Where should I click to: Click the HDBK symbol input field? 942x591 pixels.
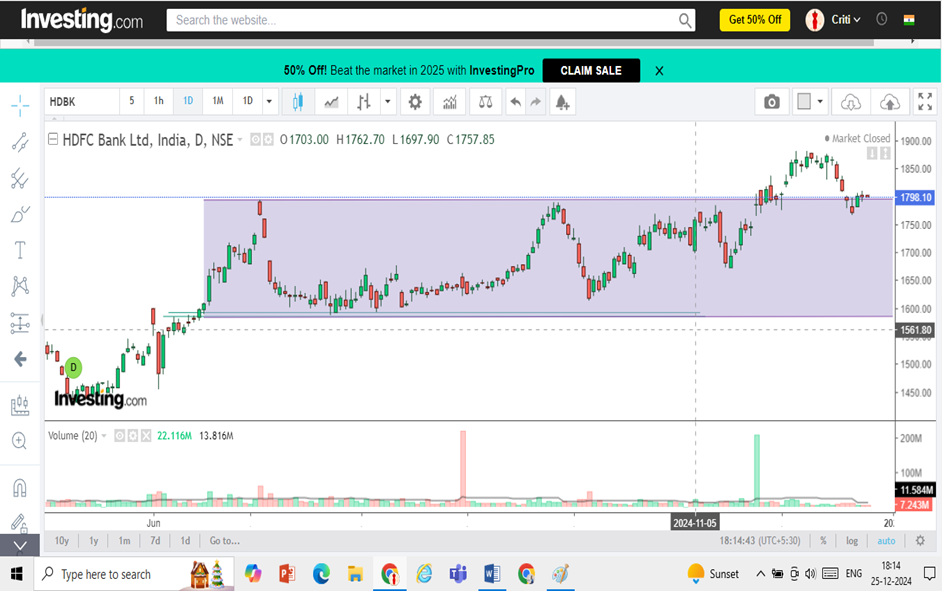point(82,102)
